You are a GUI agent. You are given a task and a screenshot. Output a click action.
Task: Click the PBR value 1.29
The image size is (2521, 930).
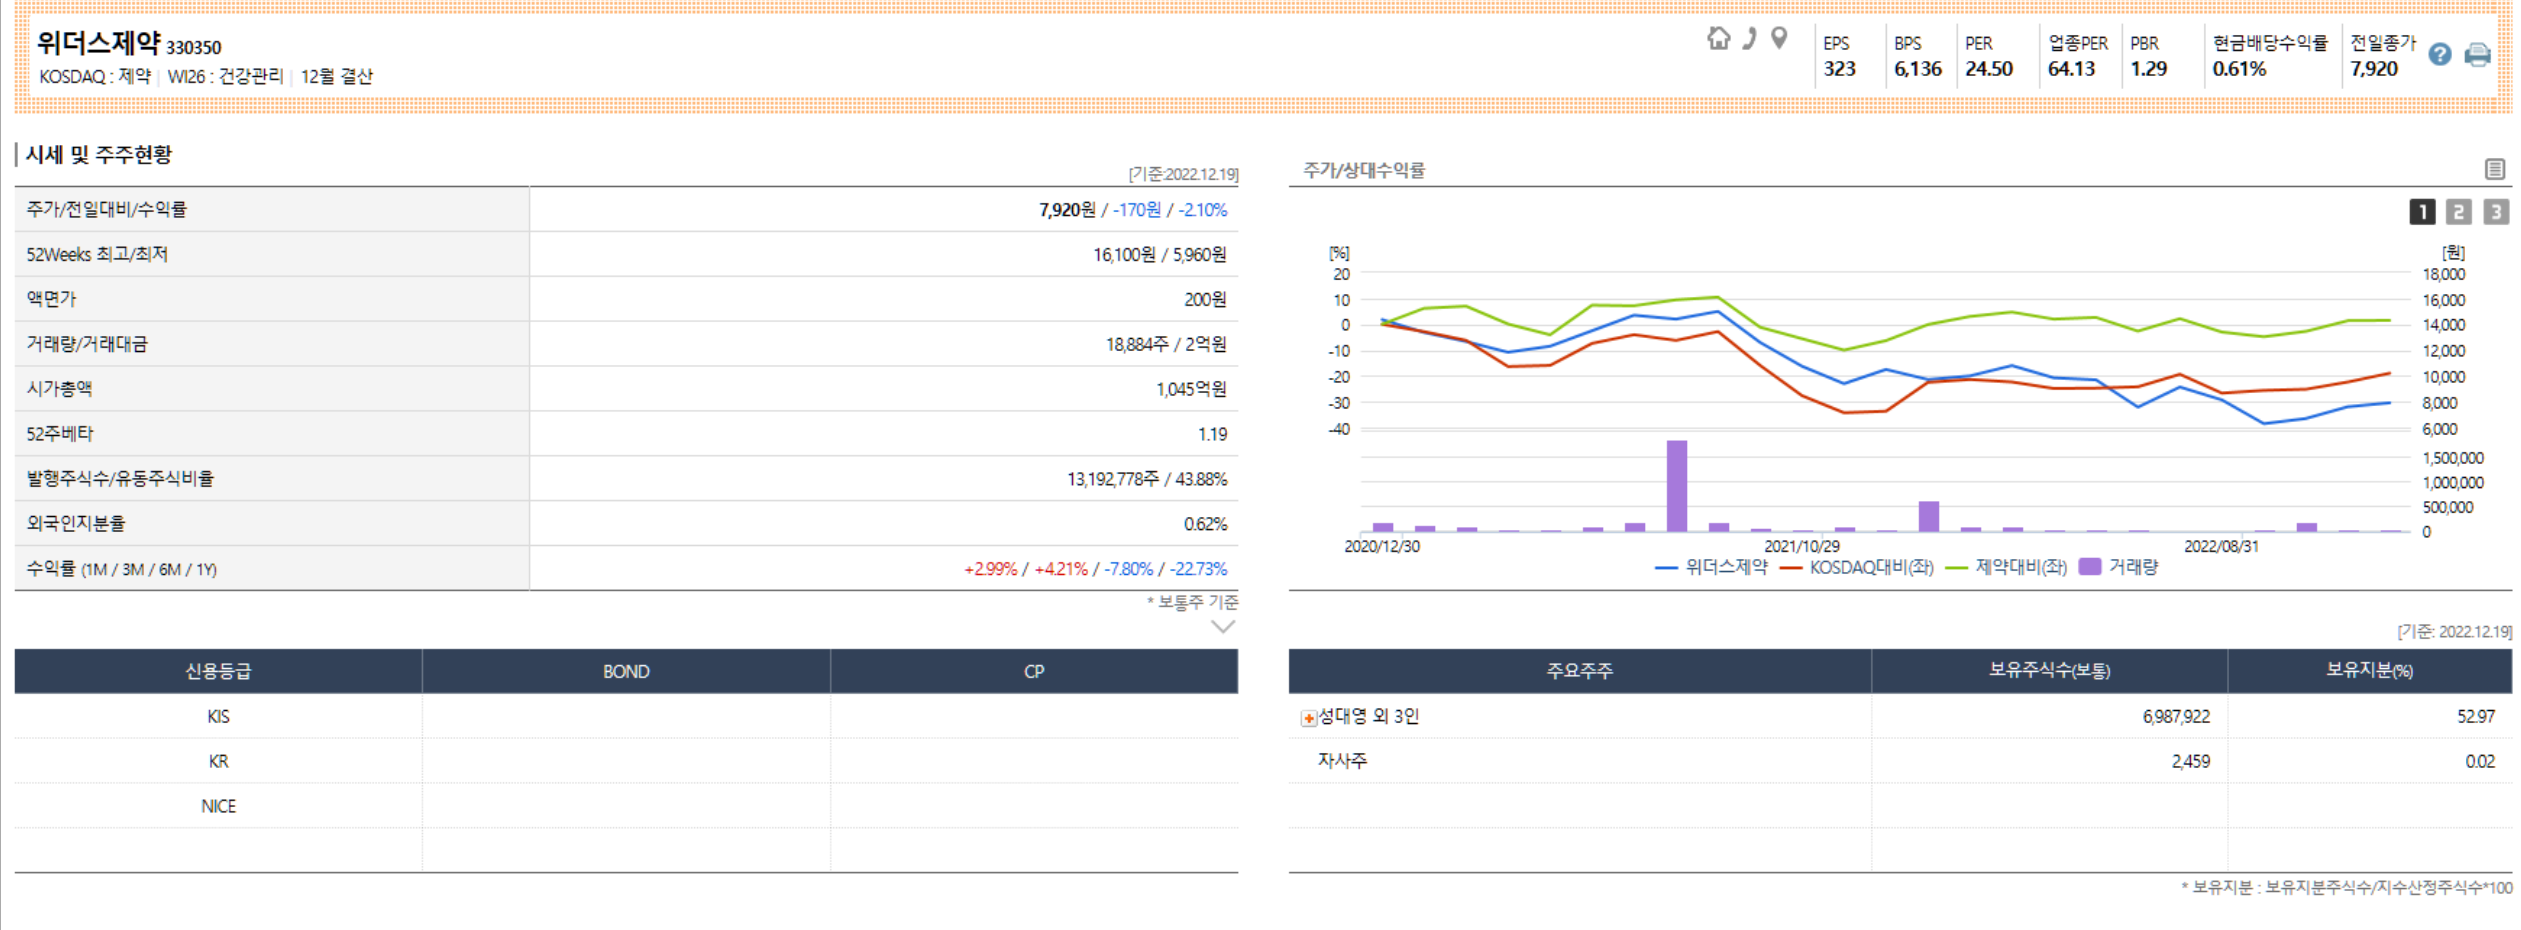[x=2149, y=69]
